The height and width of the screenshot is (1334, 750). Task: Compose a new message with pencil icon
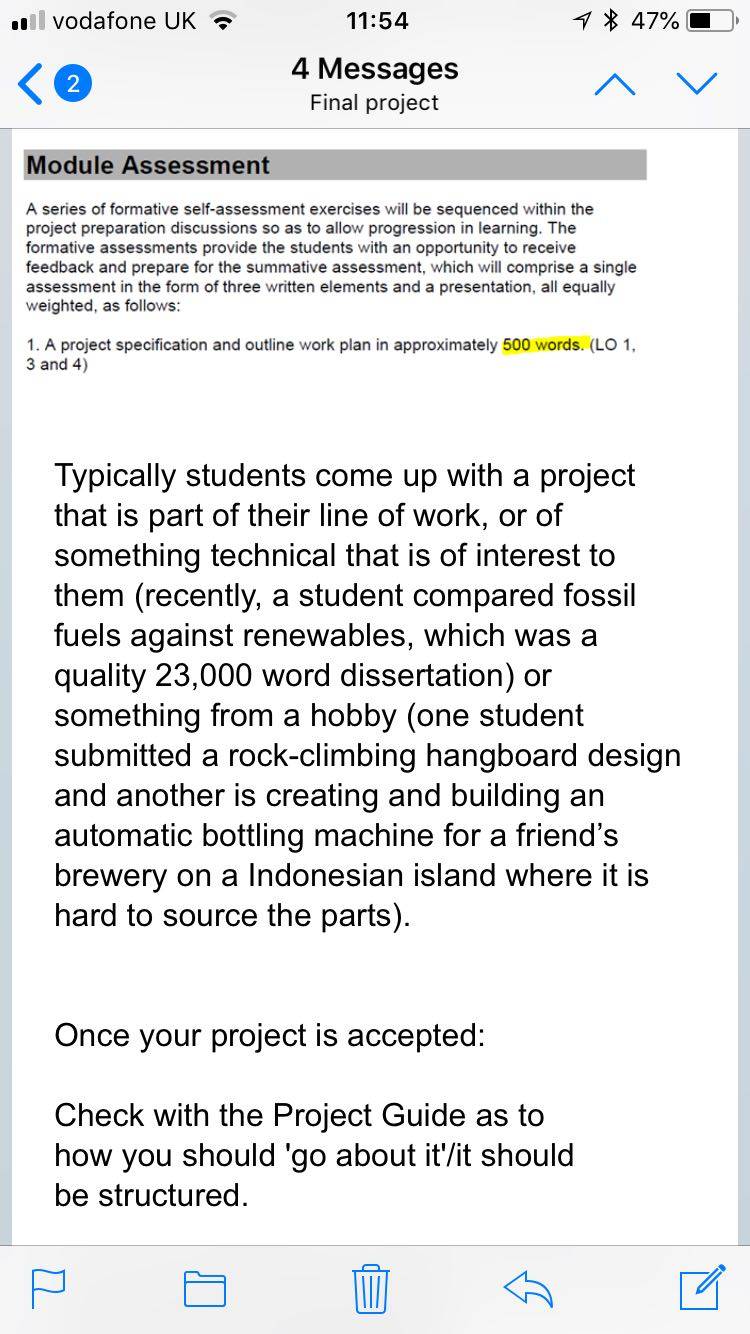[x=701, y=1288]
